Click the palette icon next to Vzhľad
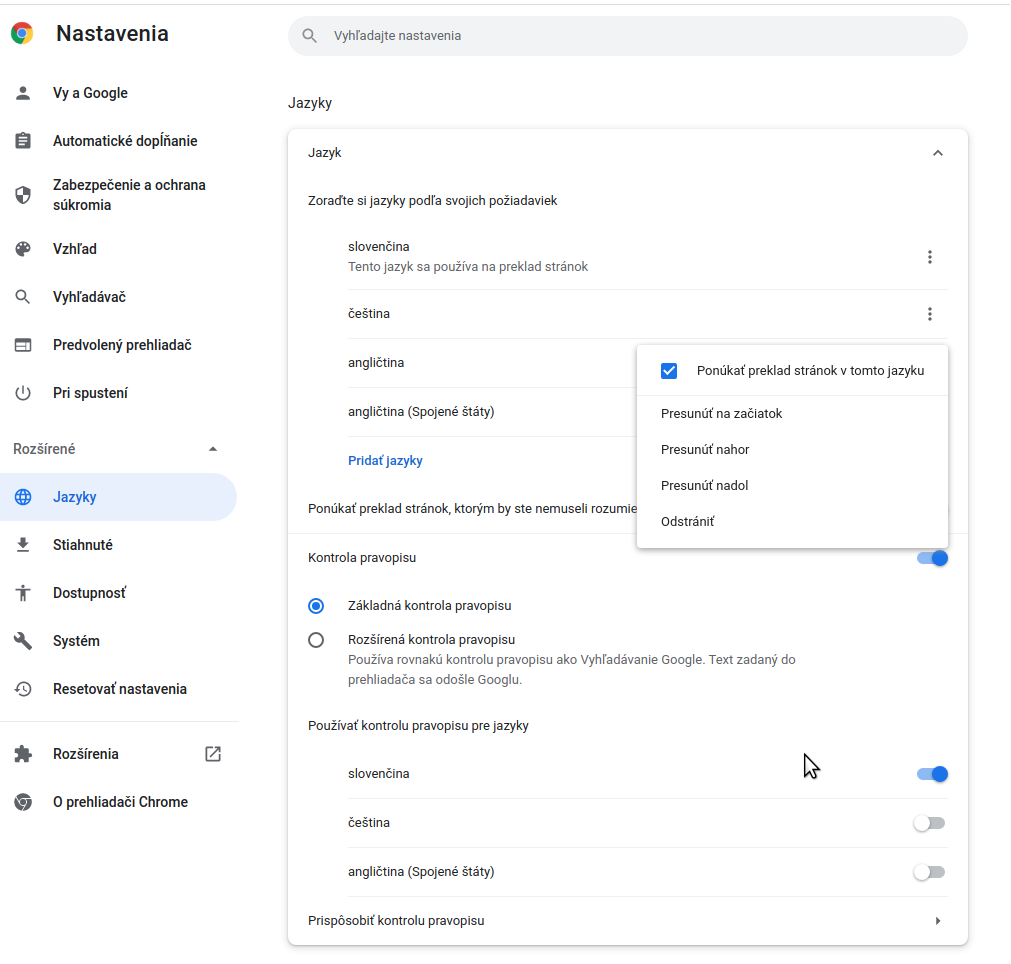Screen dimensions: 1011x964 click(x=23, y=249)
